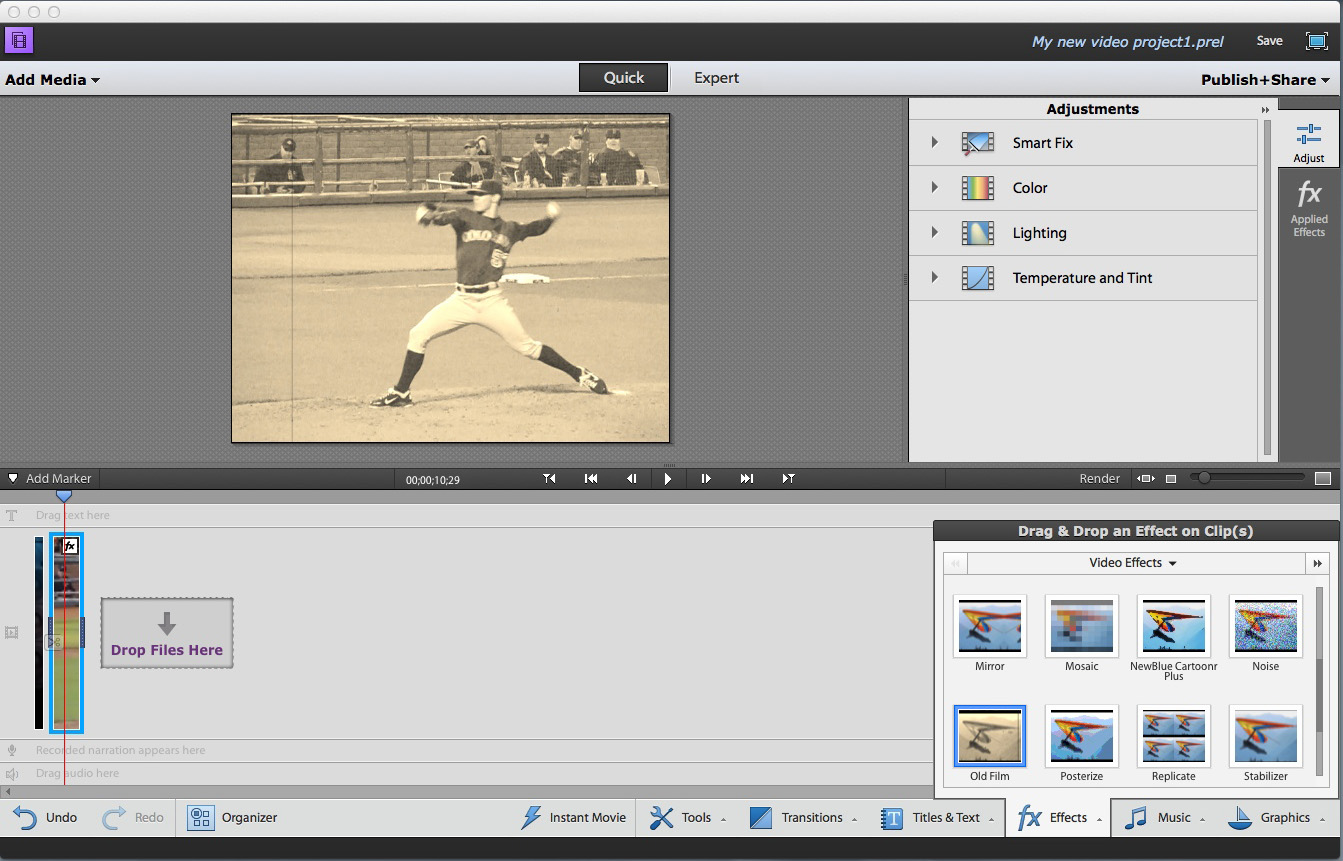Click the fullscreen monitor icon beside Save
1343x861 pixels.
click(1316, 41)
